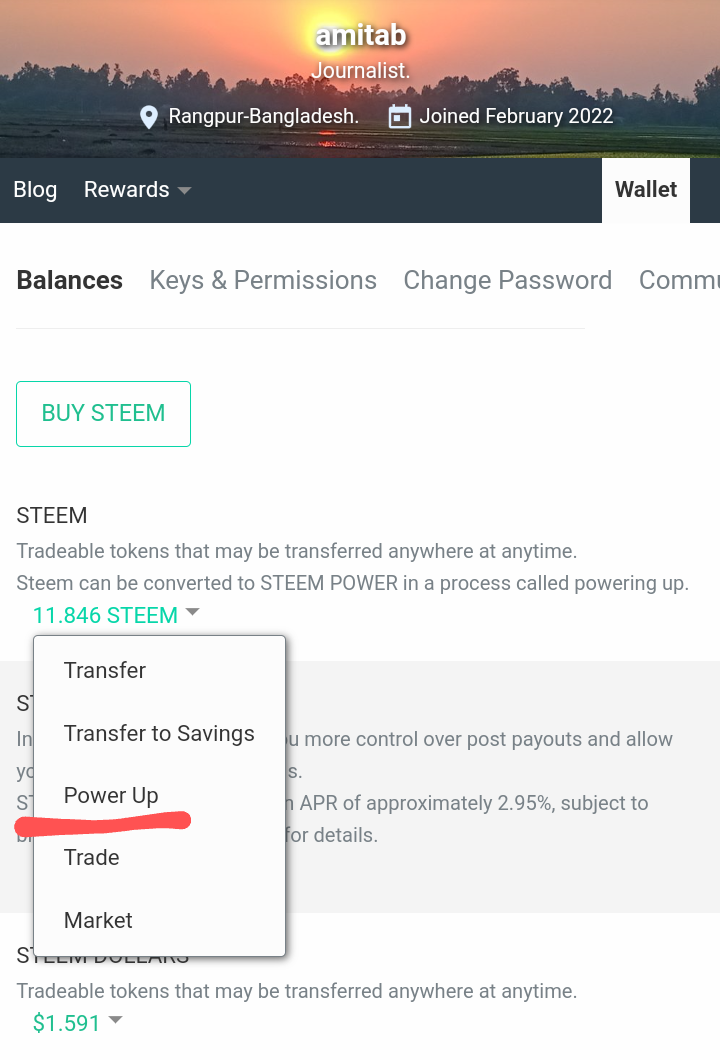The width and height of the screenshot is (720, 1060).
Task: Expand the Rewards dropdown arrow
Action: [x=184, y=190]
